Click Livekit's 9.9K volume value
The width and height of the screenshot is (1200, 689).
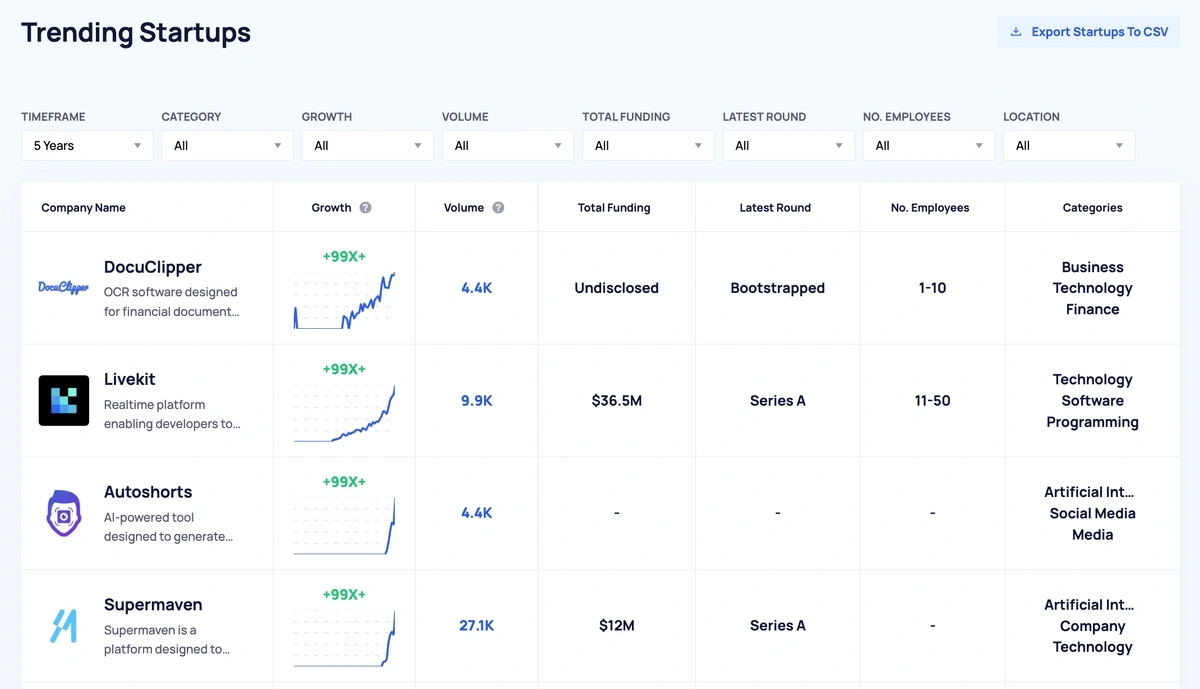(x=477, y=401)
